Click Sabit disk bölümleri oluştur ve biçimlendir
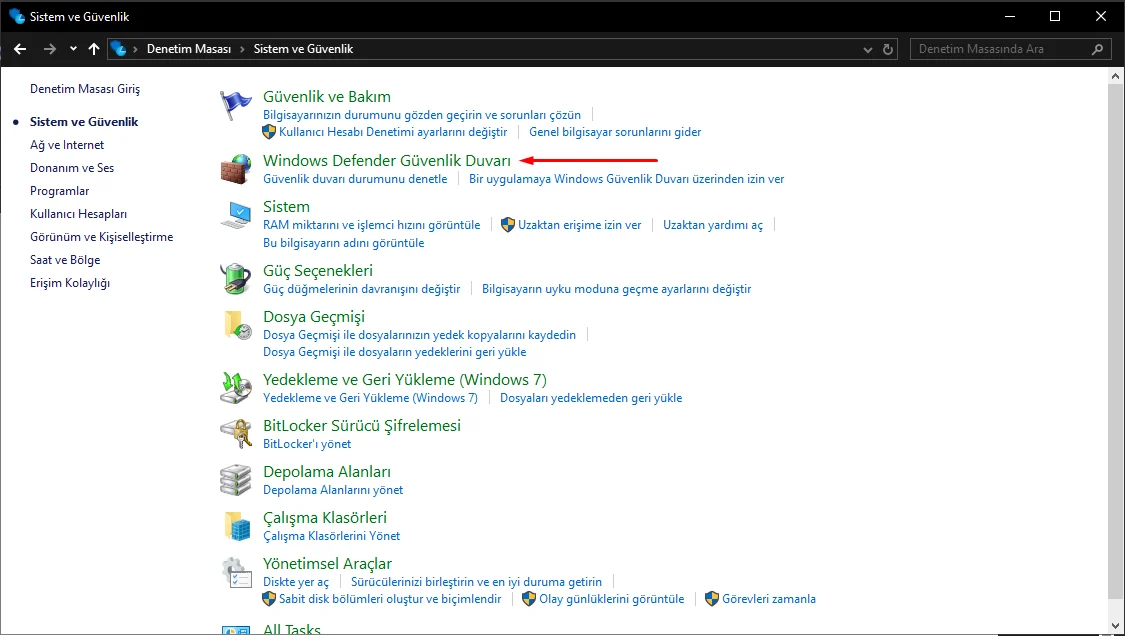 click(x=390, y=599)
